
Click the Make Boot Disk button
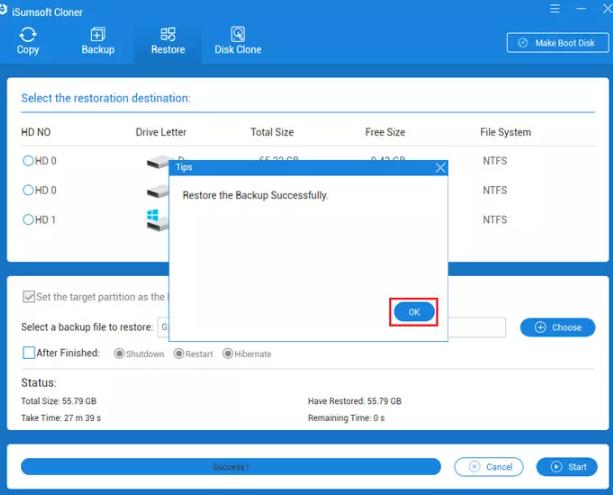[x=557, y=43]
